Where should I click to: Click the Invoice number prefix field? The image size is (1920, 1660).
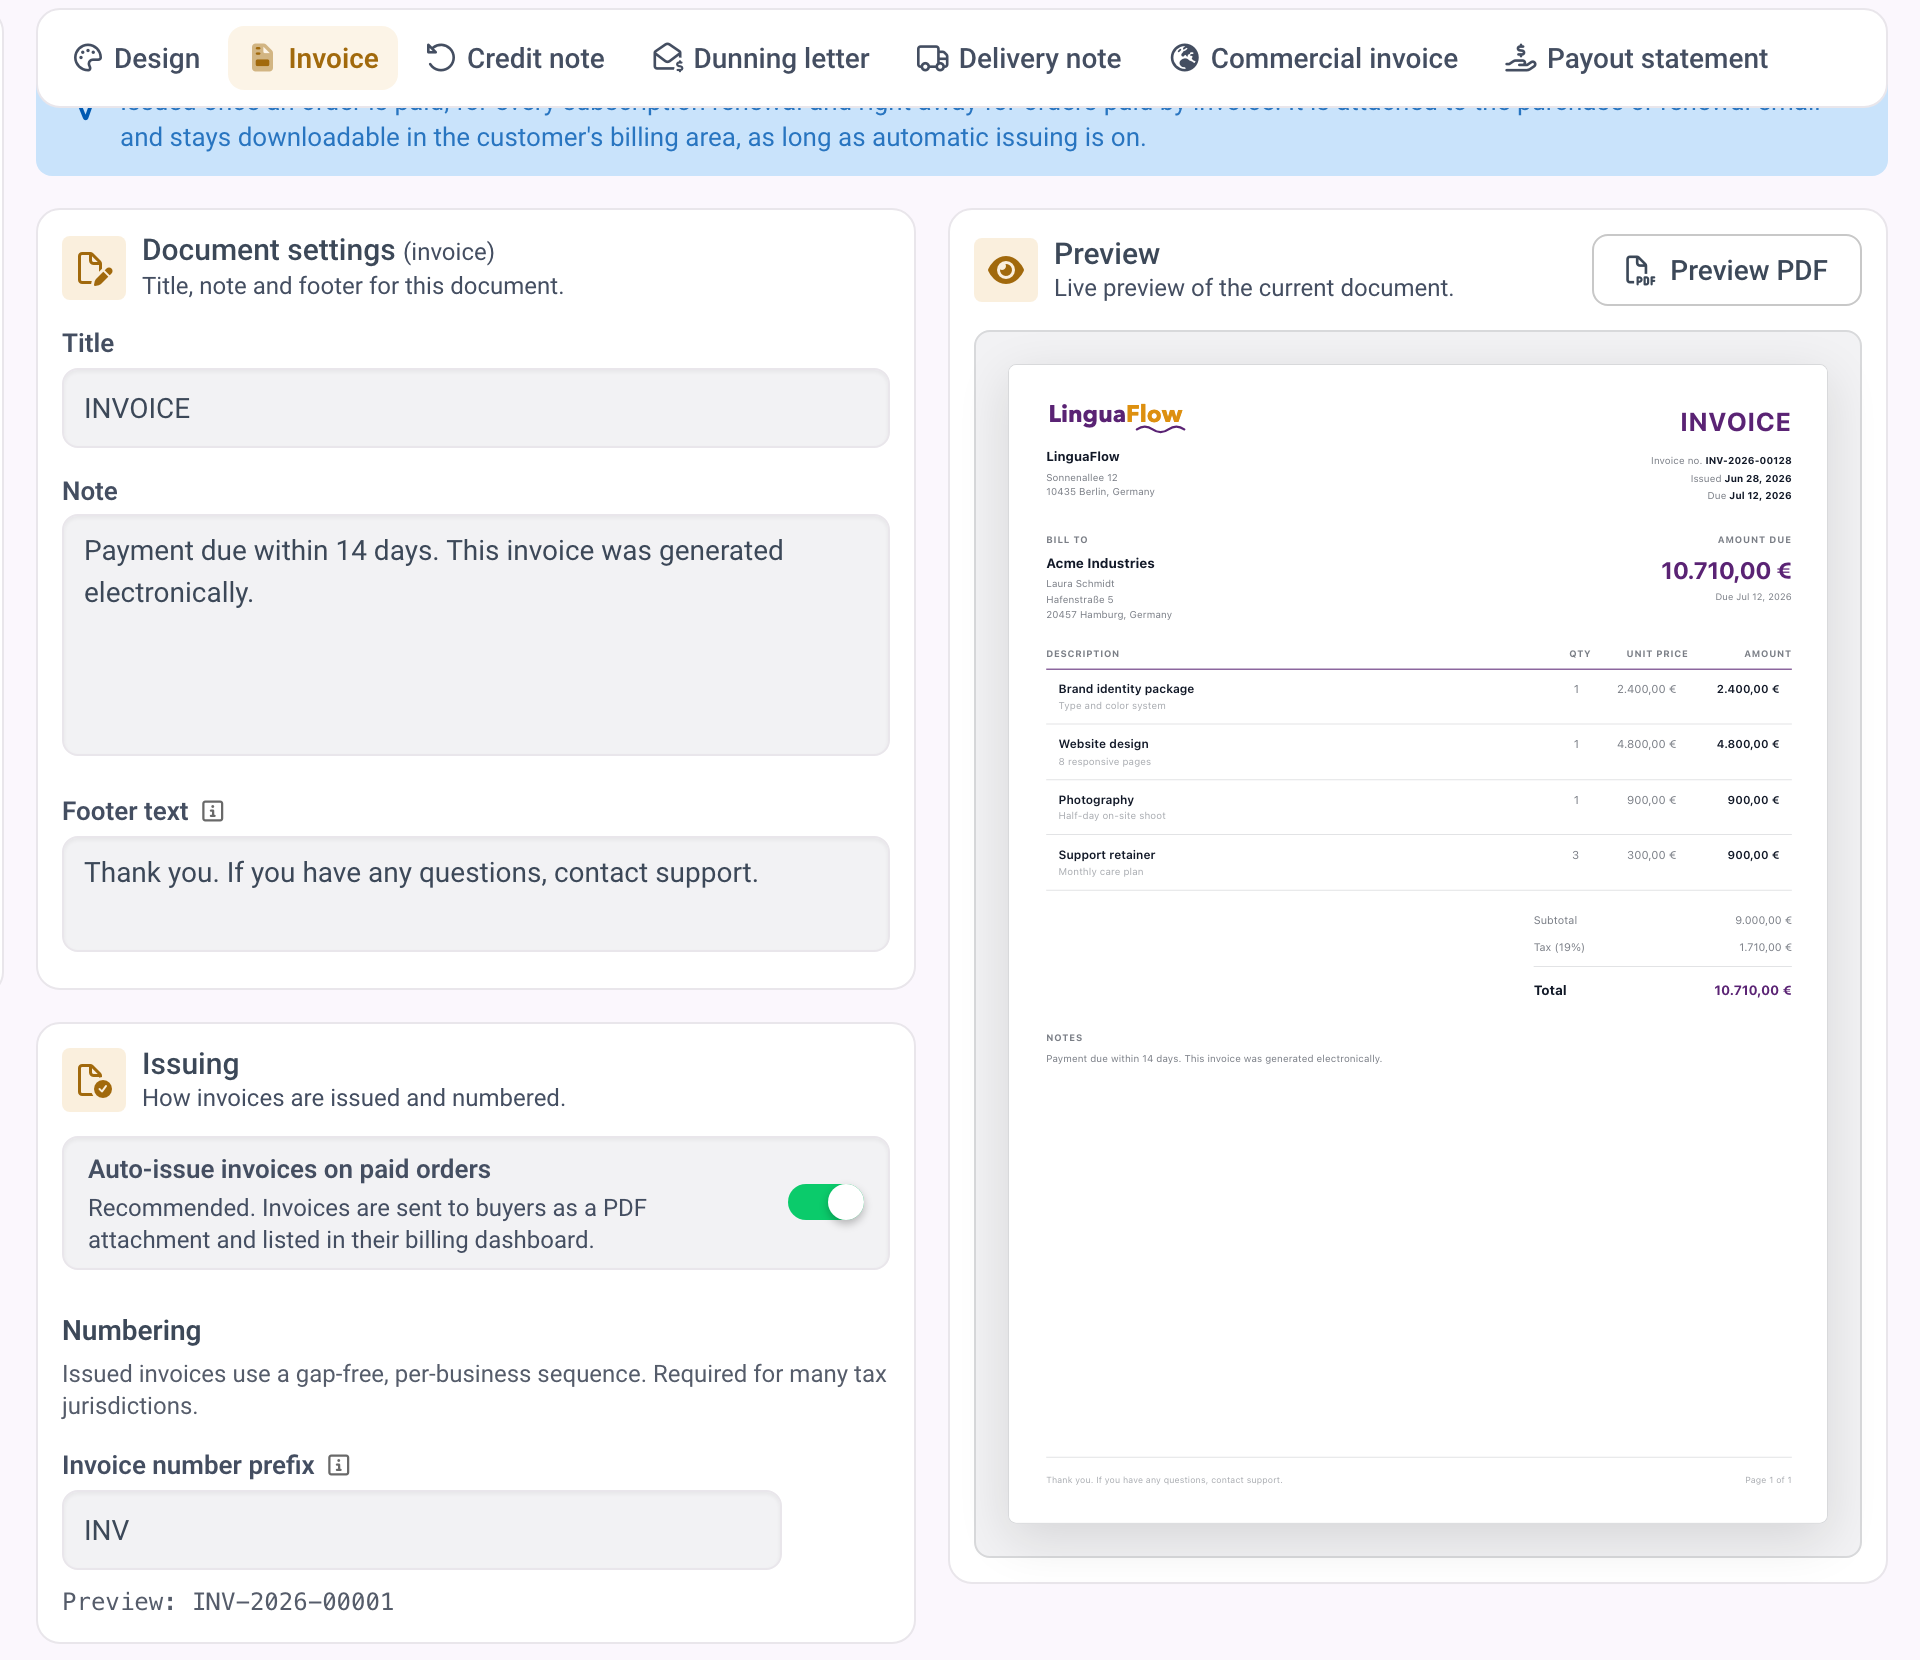[422, 1530]
